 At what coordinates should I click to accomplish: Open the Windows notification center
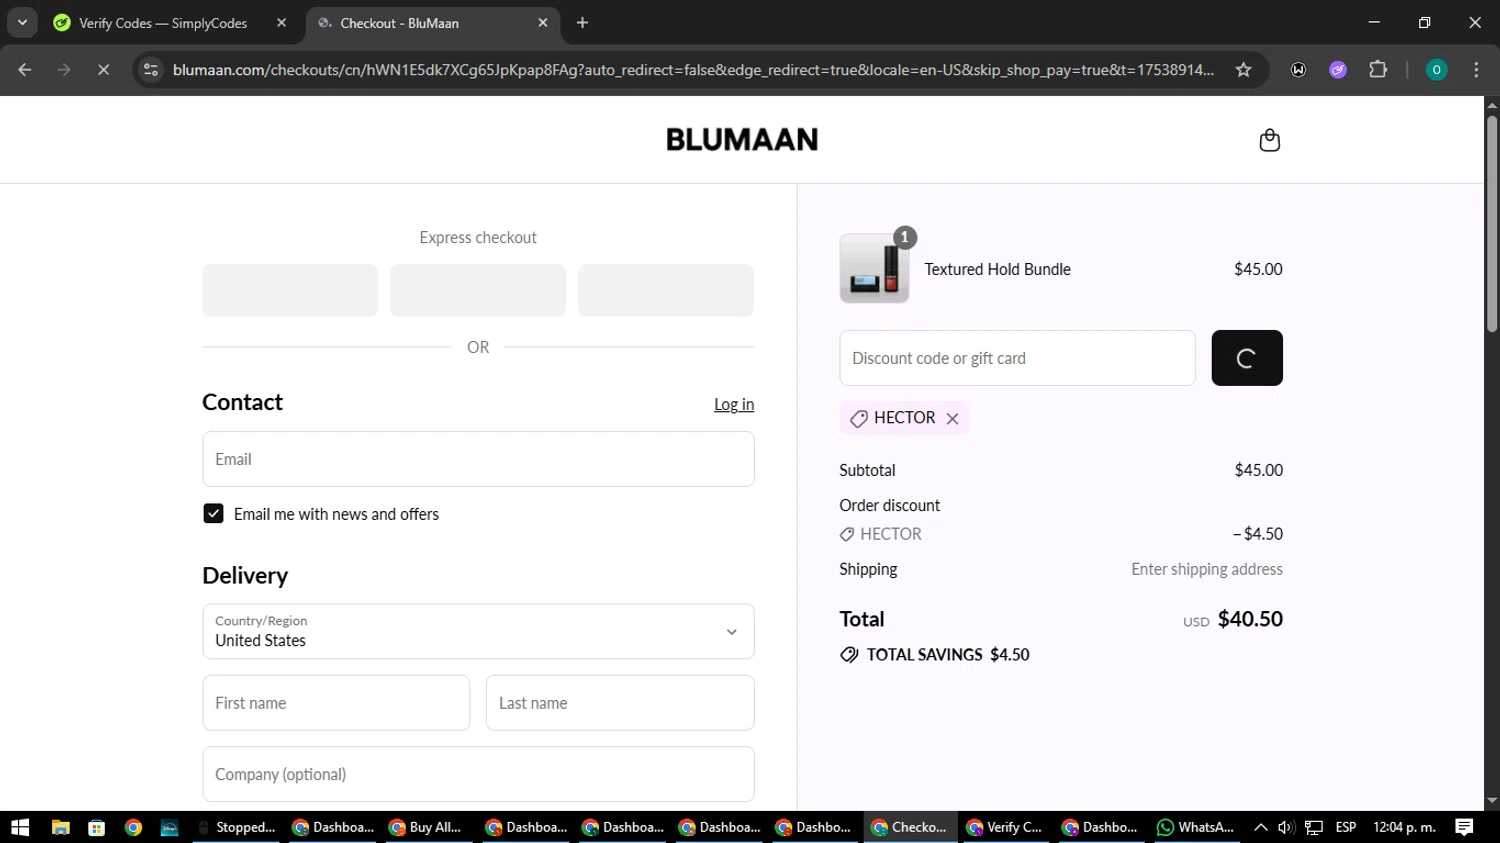point(1464,827)
